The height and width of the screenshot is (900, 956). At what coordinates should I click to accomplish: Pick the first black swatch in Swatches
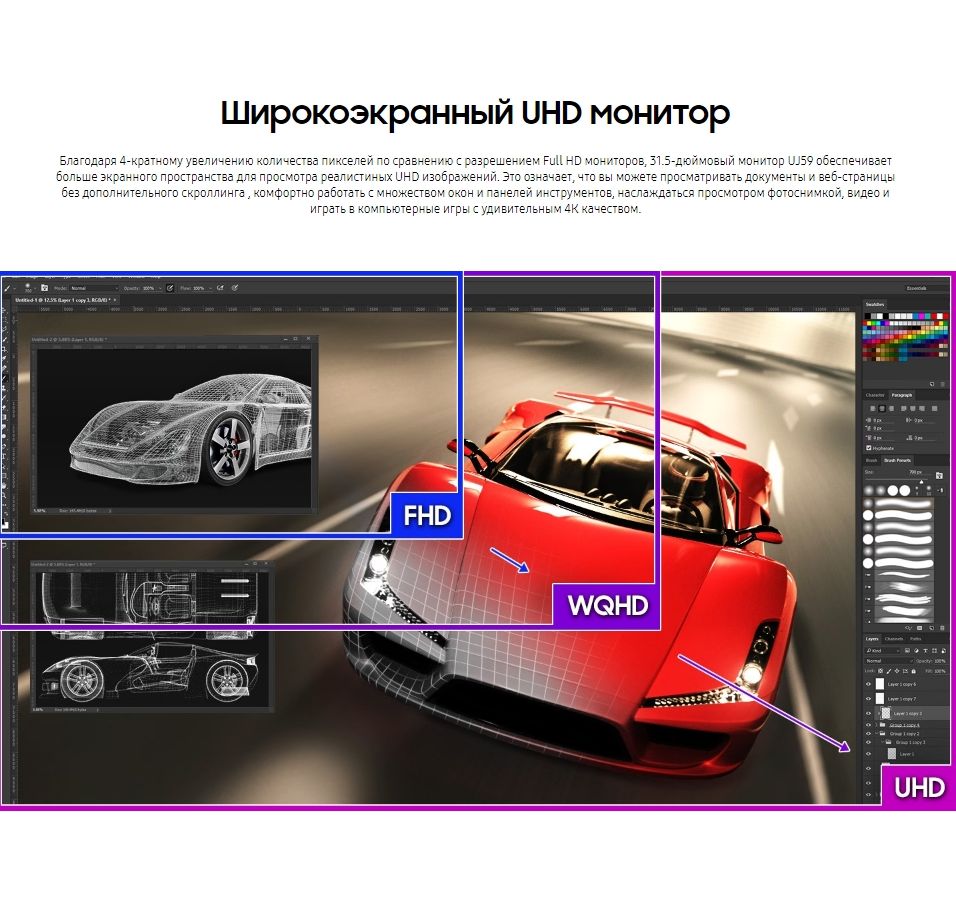click(x=869, y=317)
